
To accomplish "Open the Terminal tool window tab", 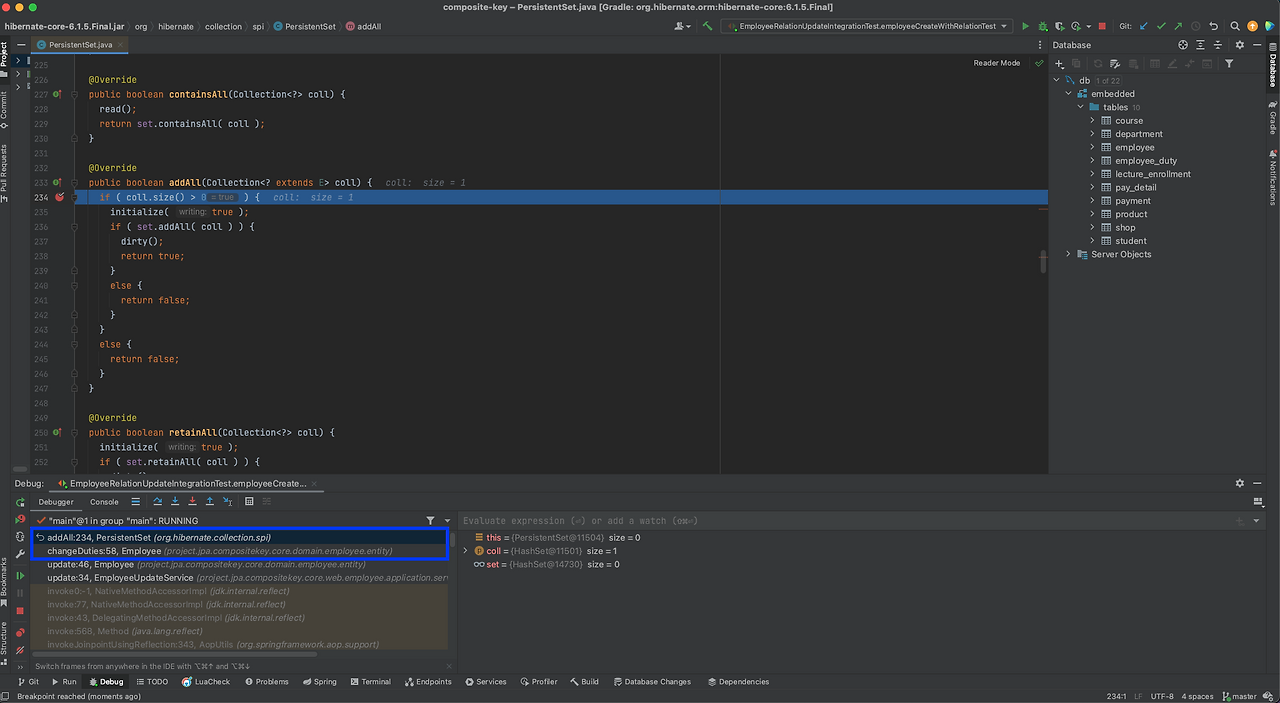I will pos(369,682).
